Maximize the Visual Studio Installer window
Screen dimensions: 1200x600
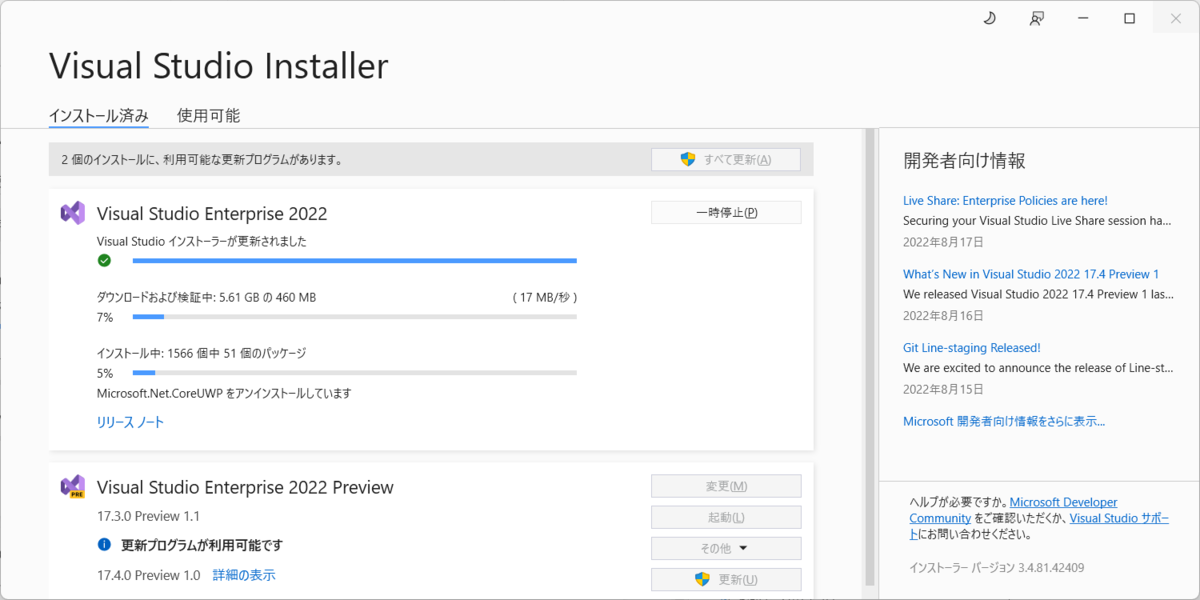pos(1130,18)
